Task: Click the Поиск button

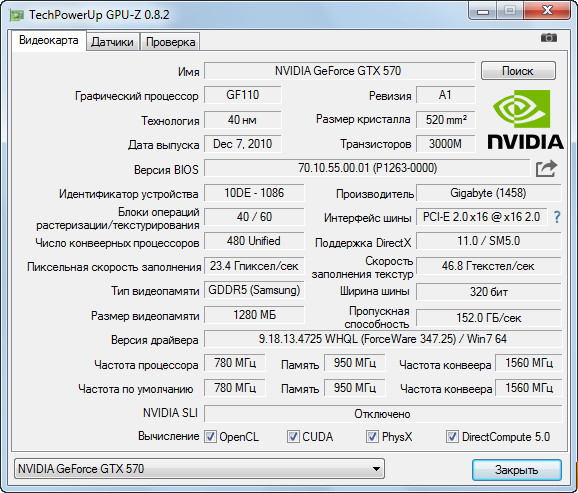Action: click(x=518, y=70)
